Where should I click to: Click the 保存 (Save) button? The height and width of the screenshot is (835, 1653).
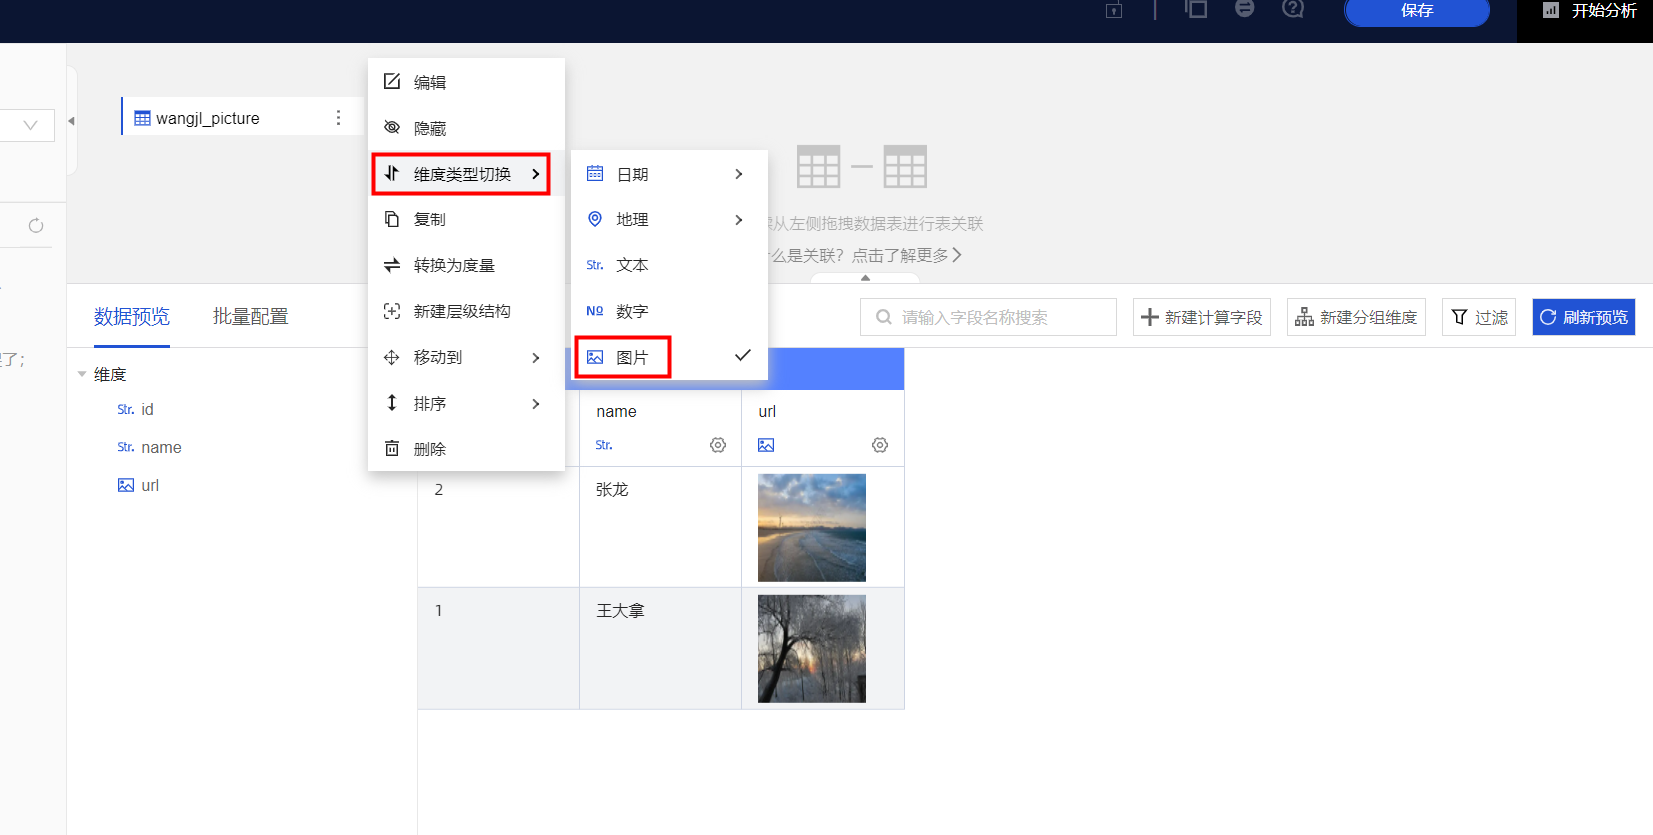1416,11
